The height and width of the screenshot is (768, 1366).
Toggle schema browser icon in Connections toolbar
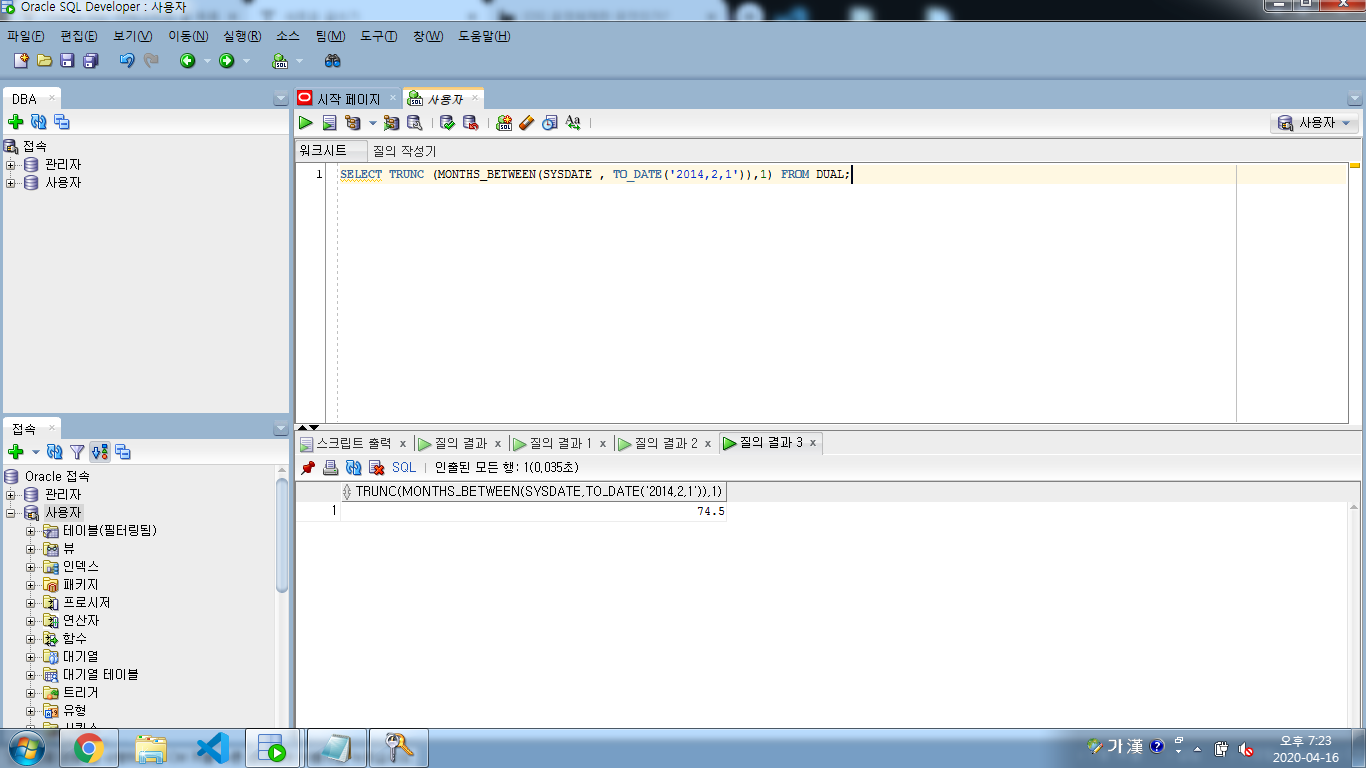click(100, 452)
